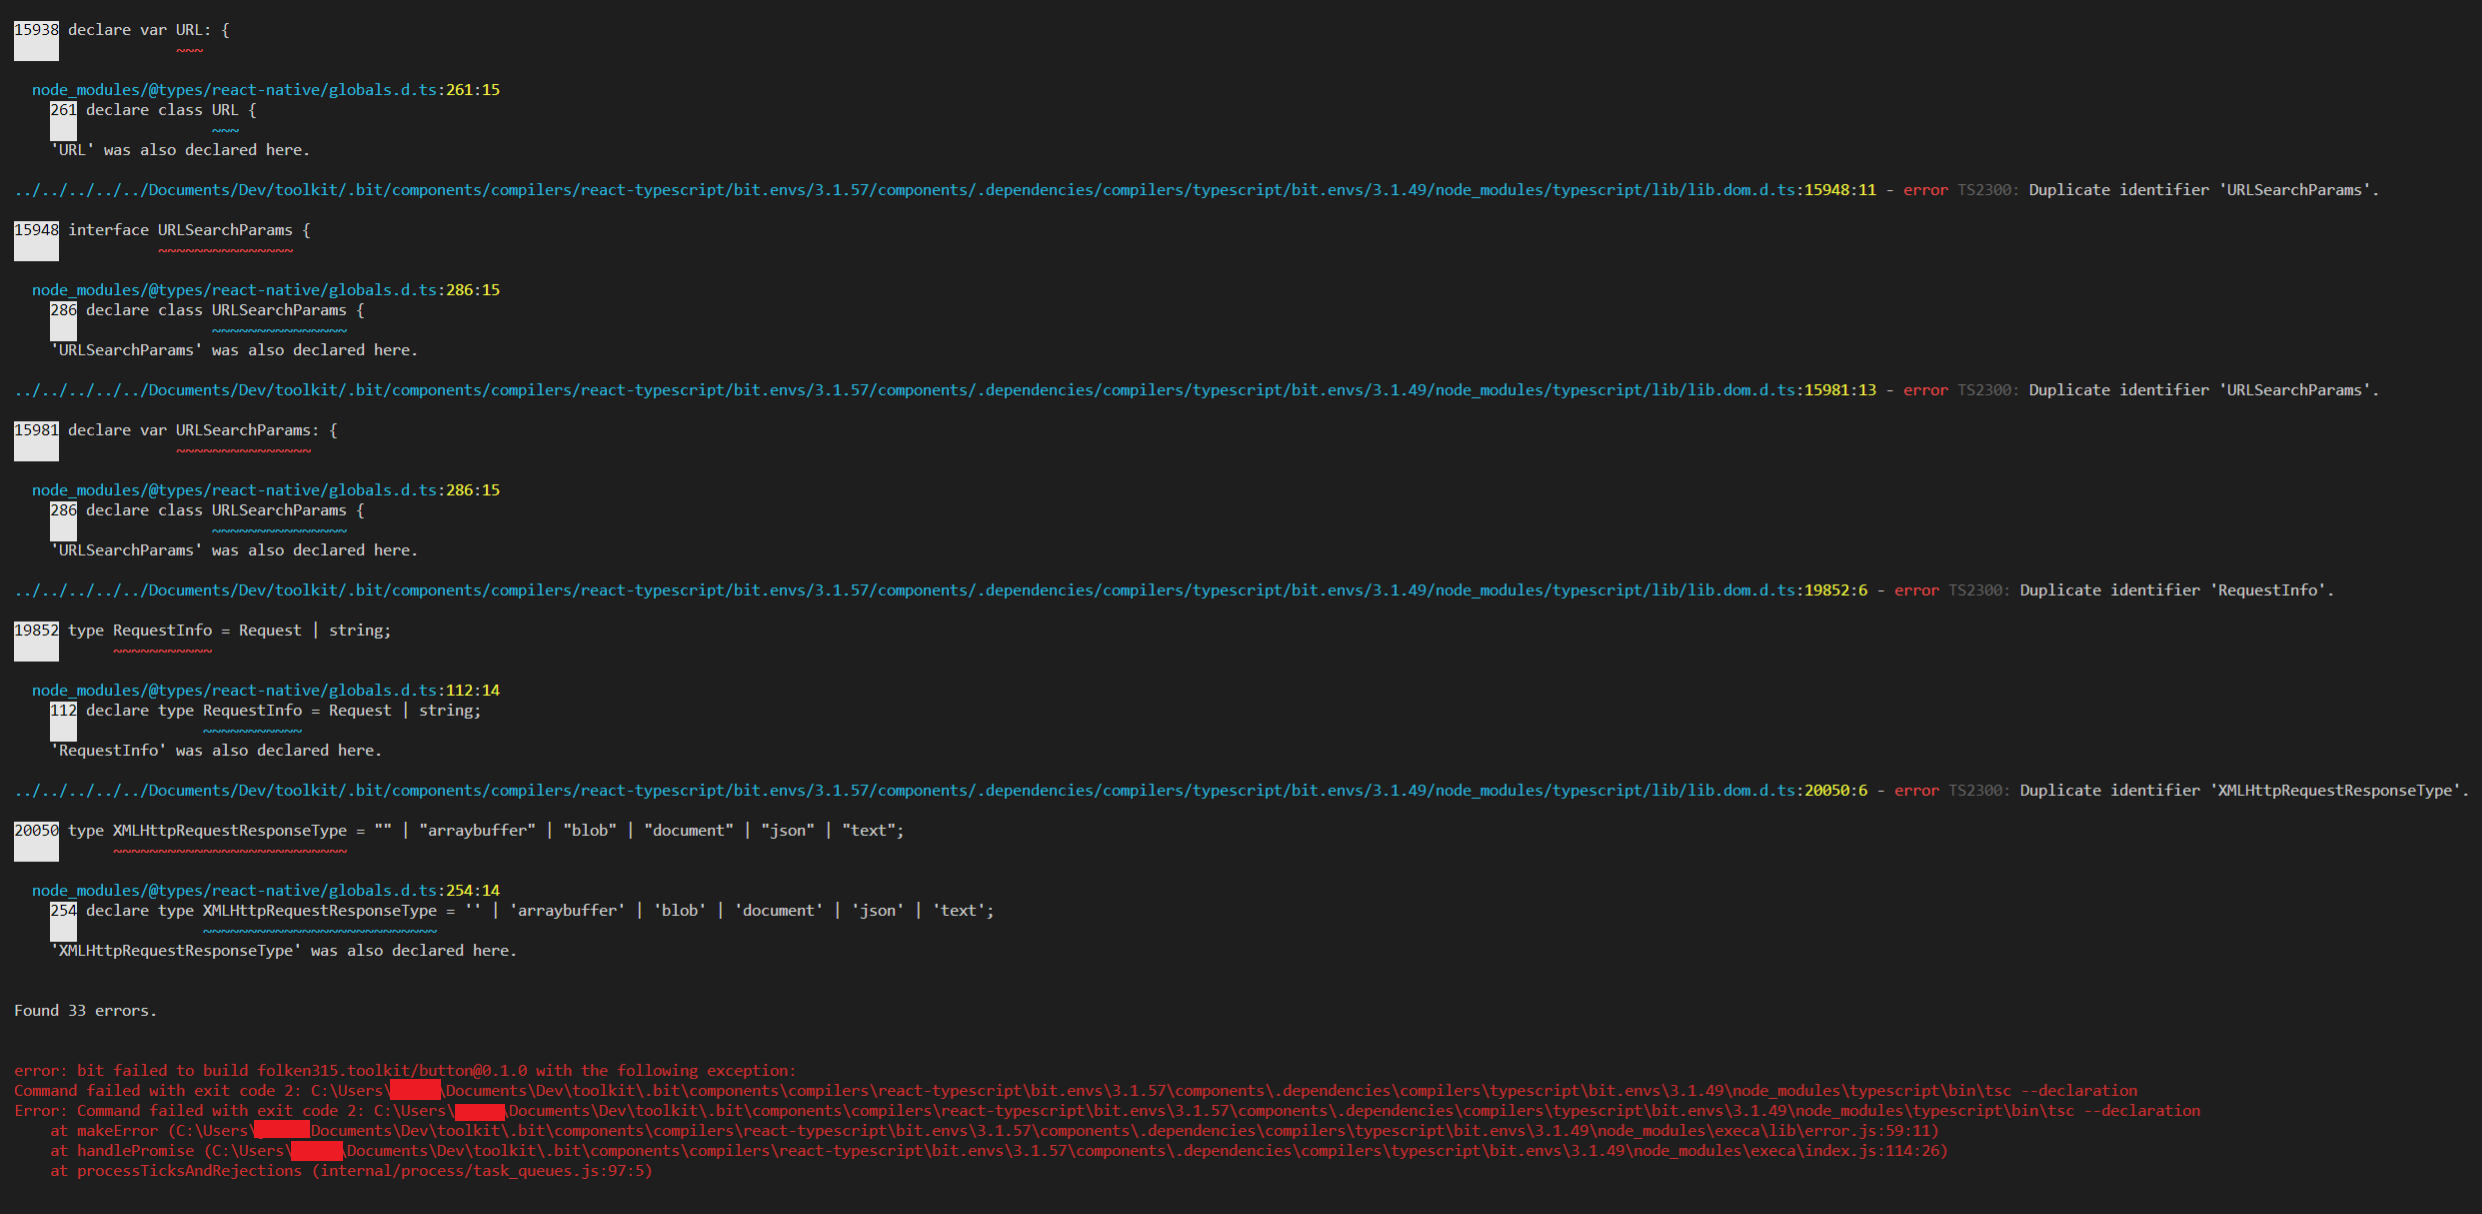Click first globals.d.ts:286:15 path below interface URLSearchParams
The image size is (2482, 1214).
point(266,290)
